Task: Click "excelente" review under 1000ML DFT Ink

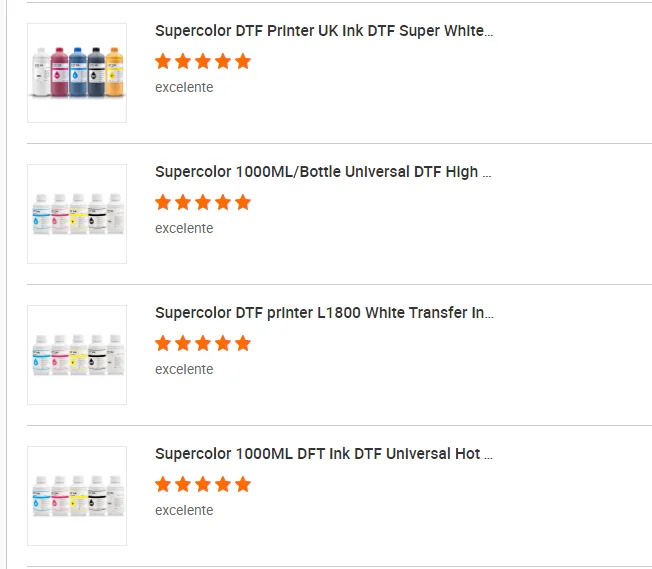Action: coord(184,510)
